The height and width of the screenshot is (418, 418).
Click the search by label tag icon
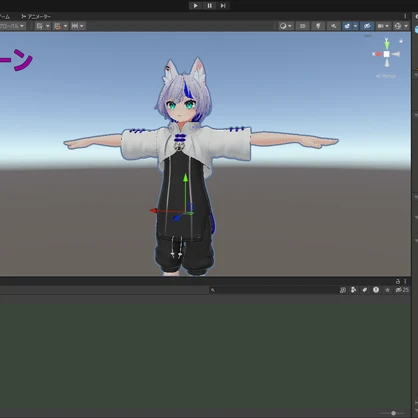365,290
